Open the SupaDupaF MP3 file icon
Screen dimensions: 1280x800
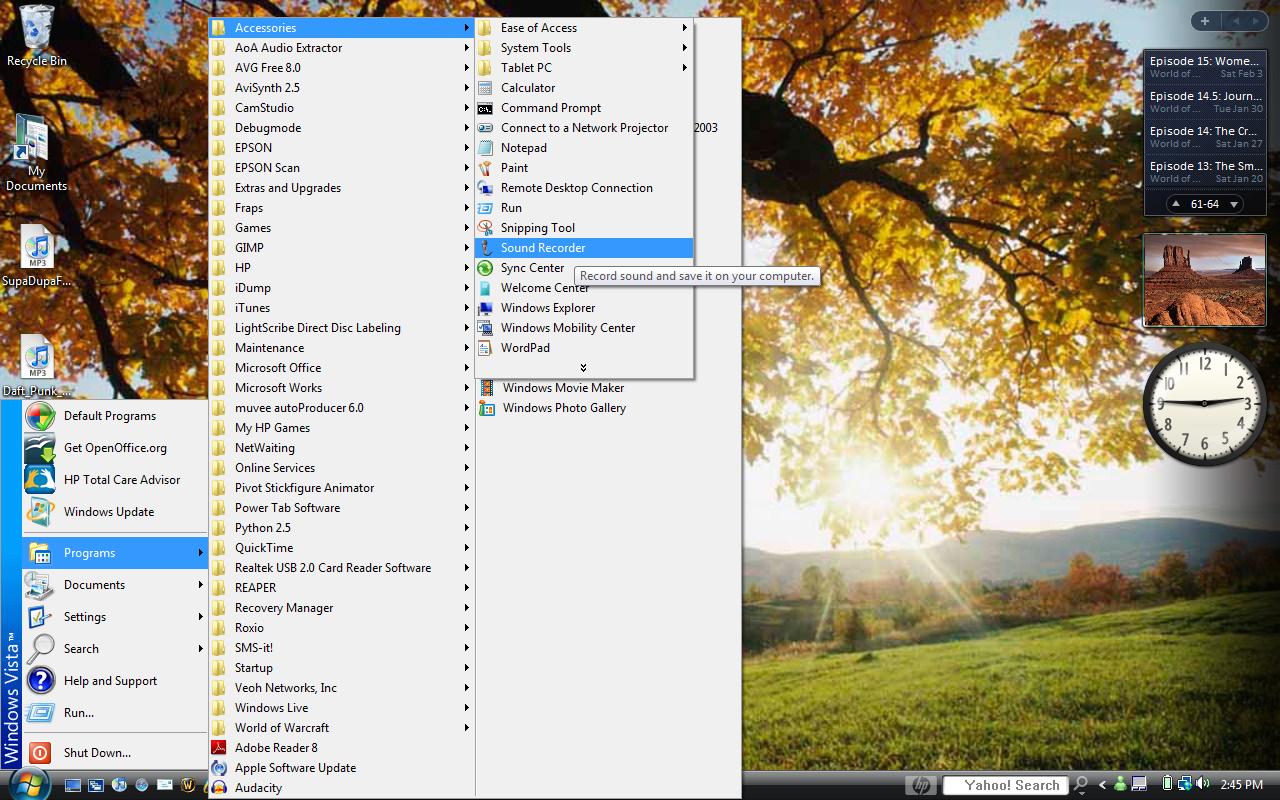coord(36,255)
